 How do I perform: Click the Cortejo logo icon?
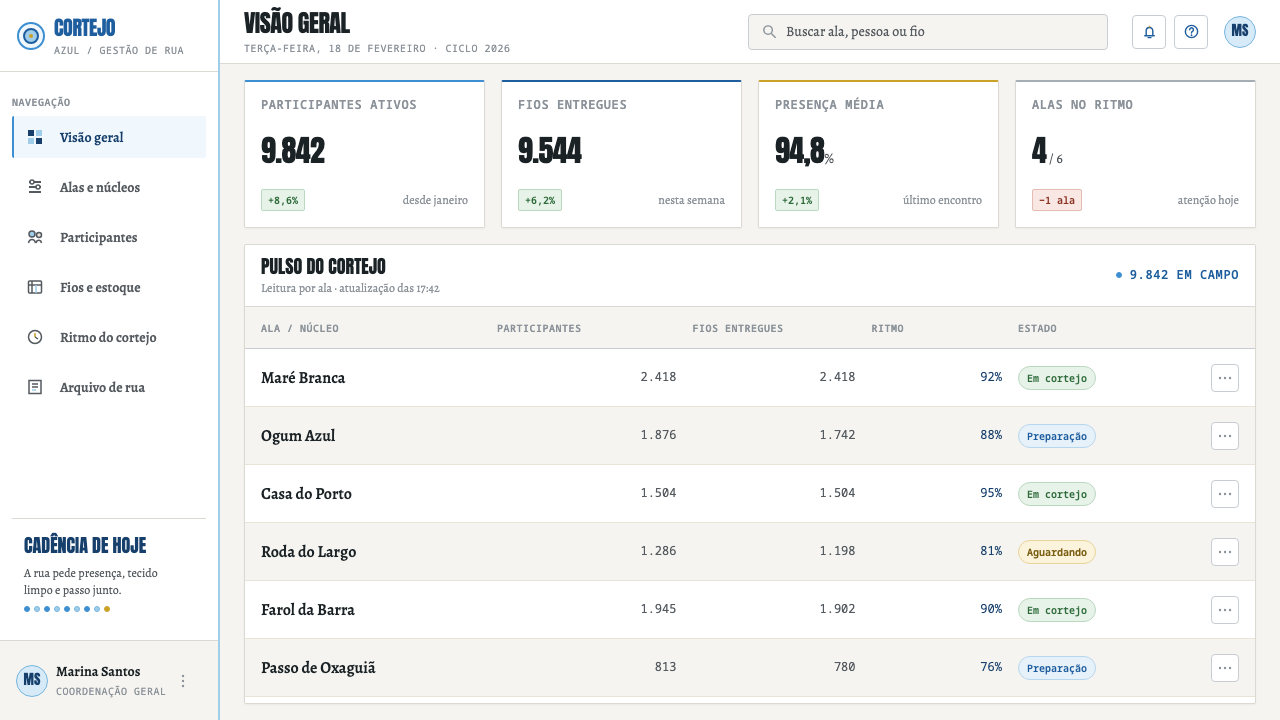tap(31, 36)
